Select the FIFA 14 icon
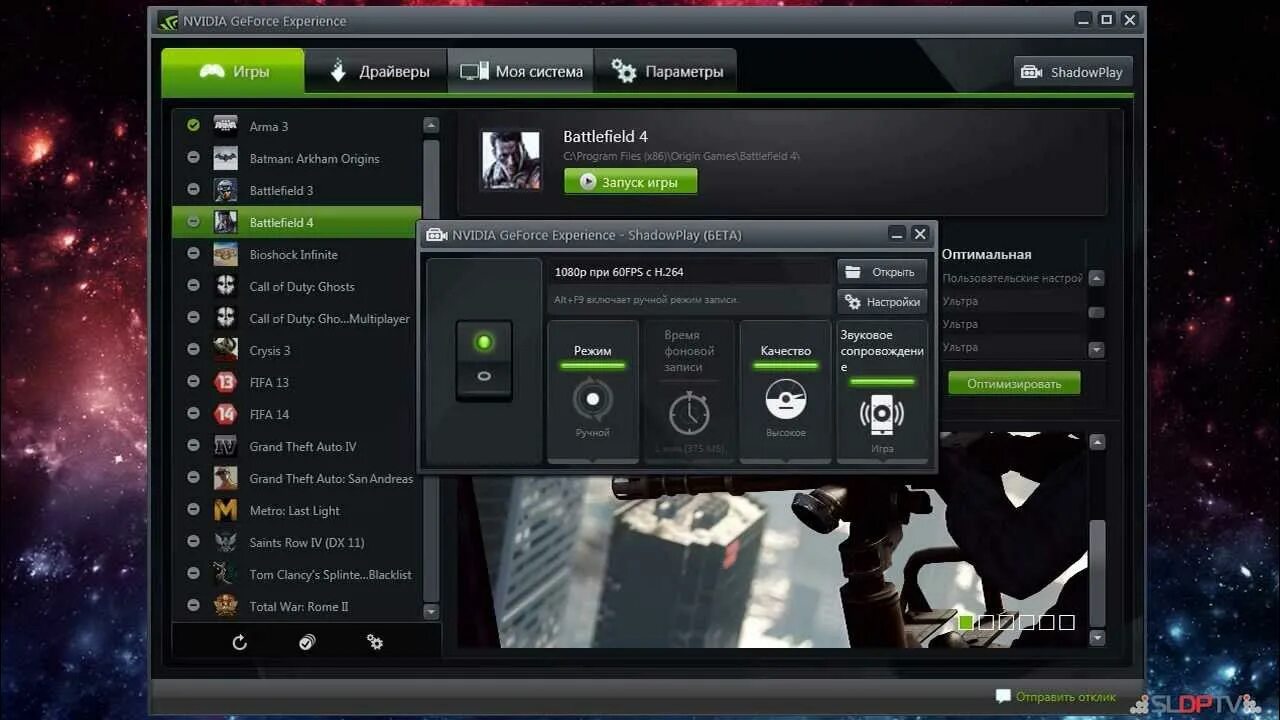 click(226, 414)
